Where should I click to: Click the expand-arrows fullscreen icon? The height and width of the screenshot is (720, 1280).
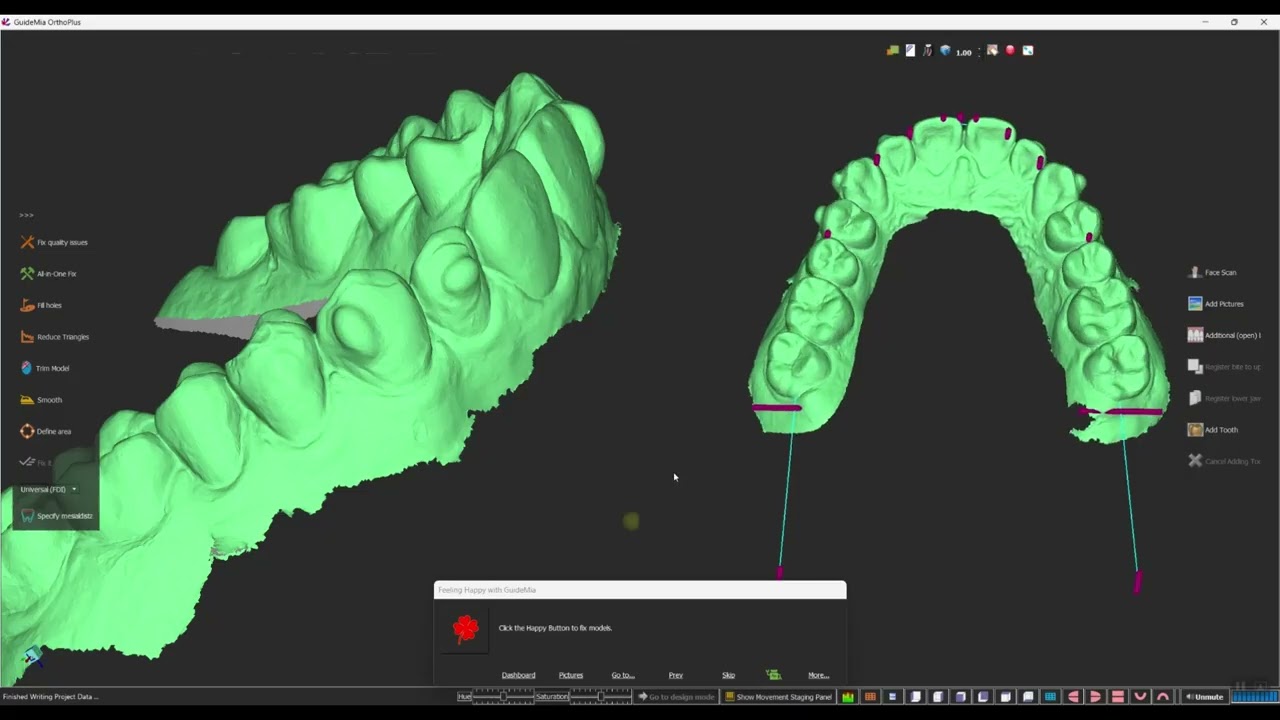1028,50
